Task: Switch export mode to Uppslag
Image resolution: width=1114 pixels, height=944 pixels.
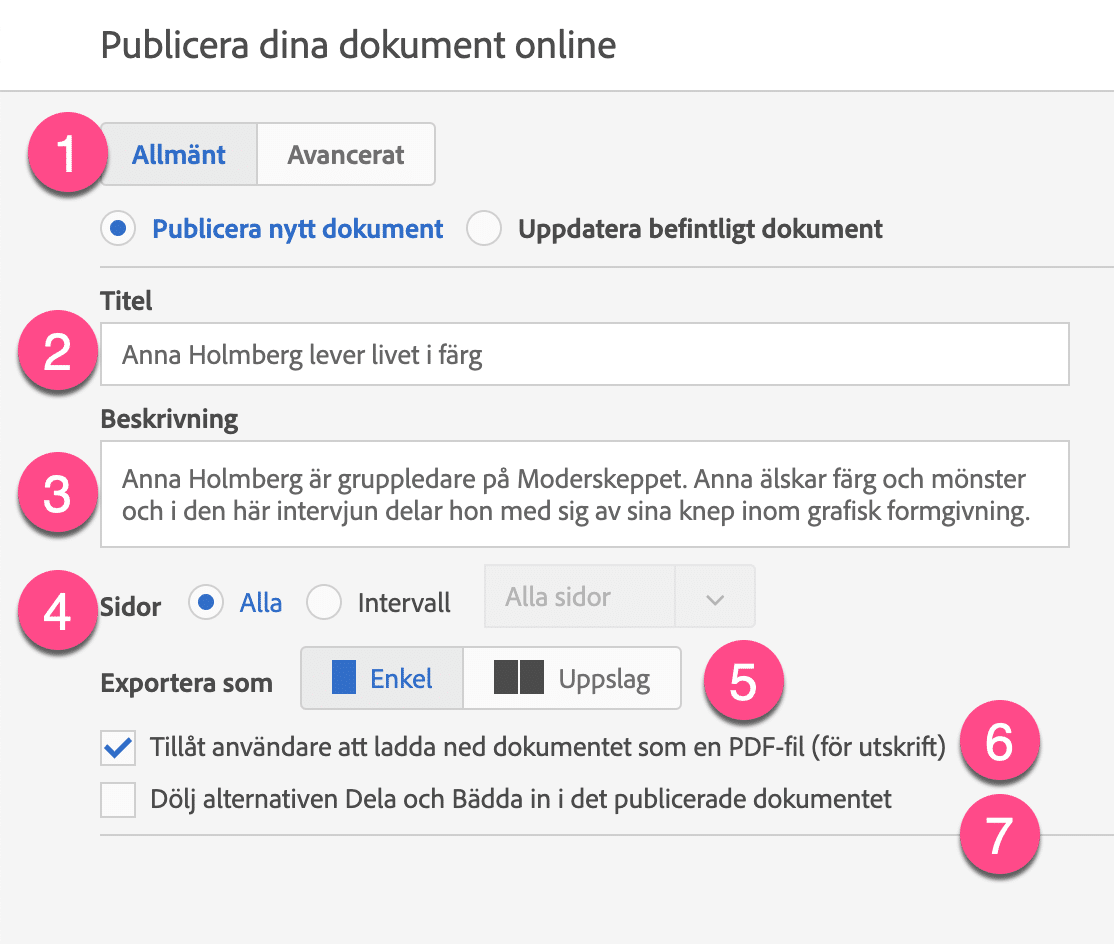Action: click(570, 678)
